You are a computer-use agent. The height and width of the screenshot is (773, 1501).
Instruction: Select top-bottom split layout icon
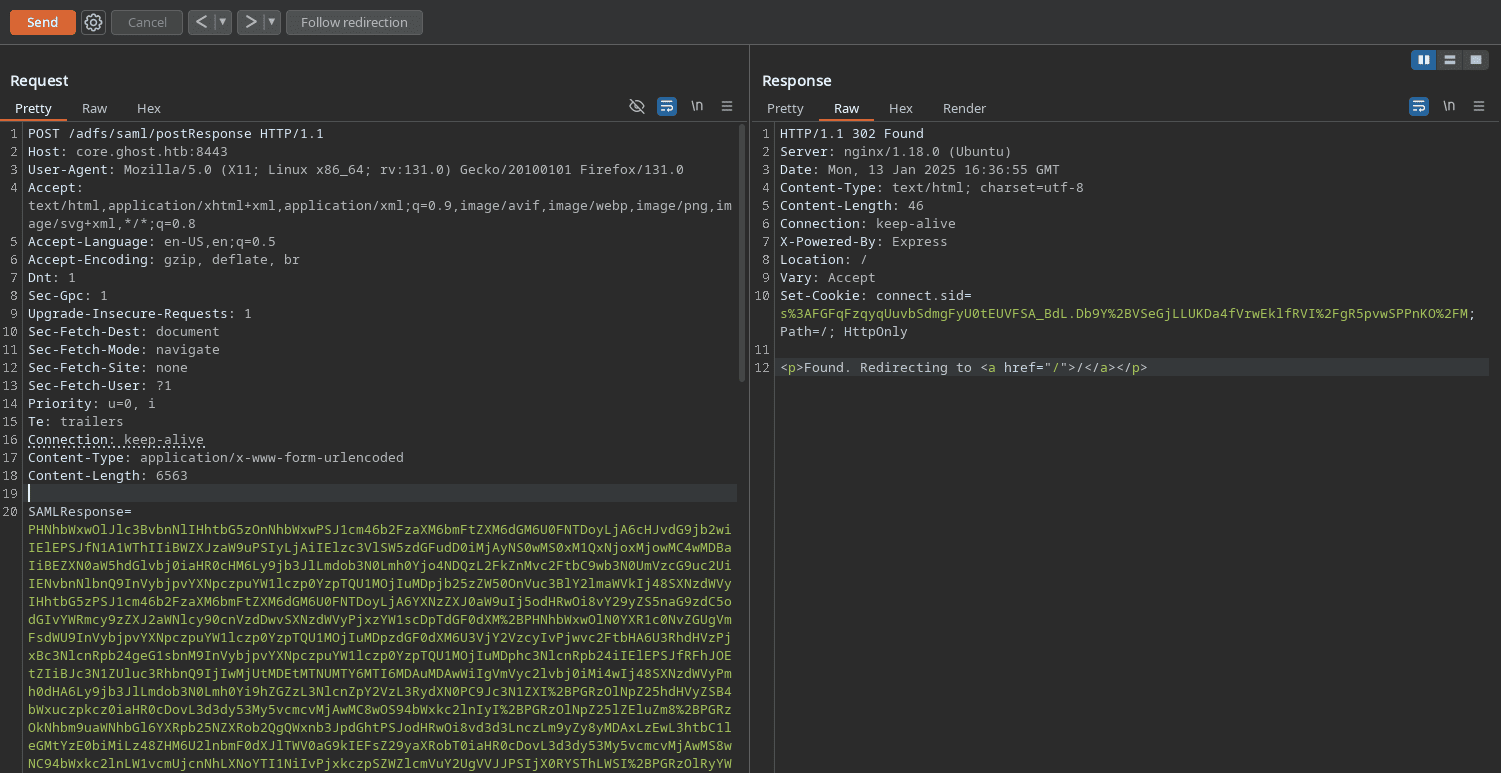[1449, 60]
